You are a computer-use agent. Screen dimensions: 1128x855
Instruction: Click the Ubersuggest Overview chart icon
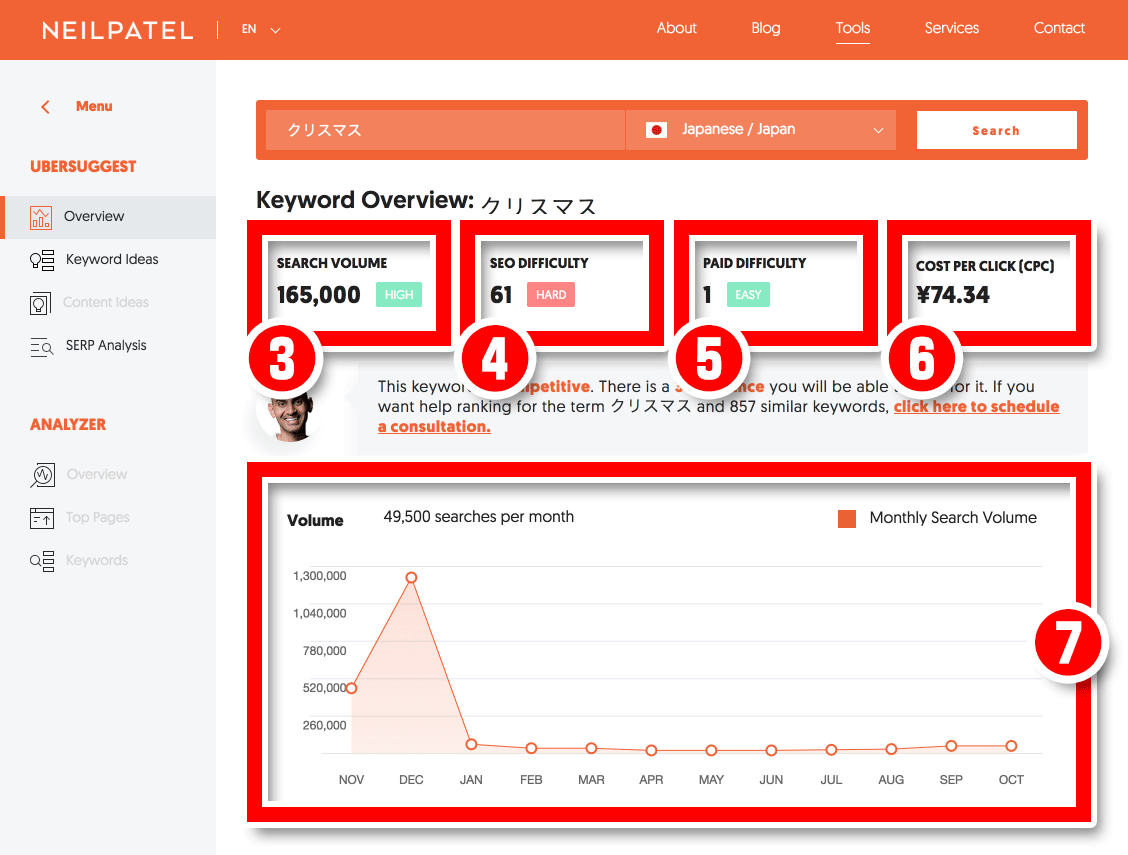41,217
